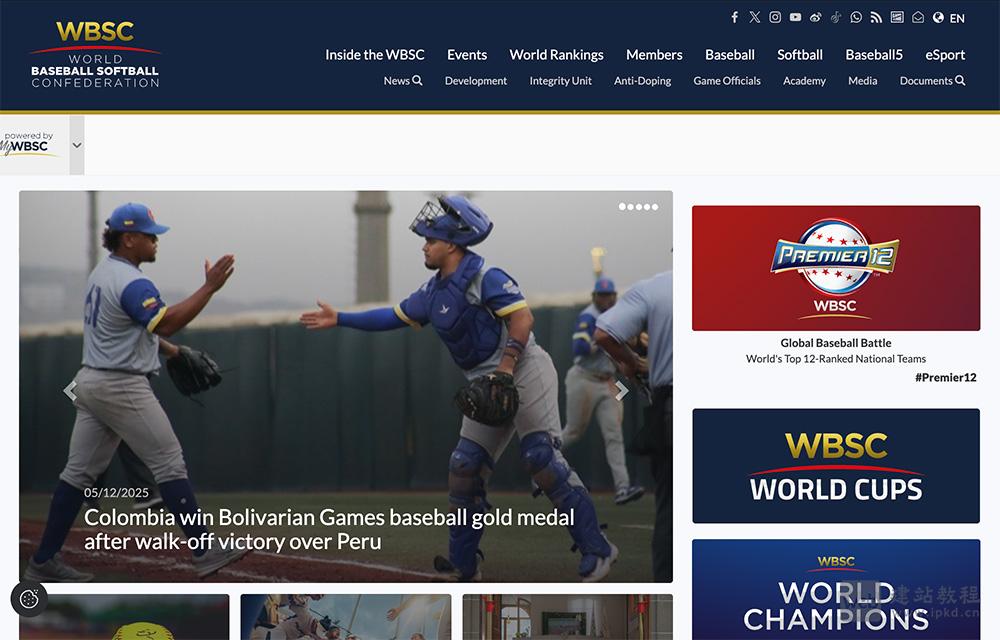Expand the powered by MyWBSC dropdown arrow
The image size is (1000, 640).
pyautogui.click(x=77, y=145)
